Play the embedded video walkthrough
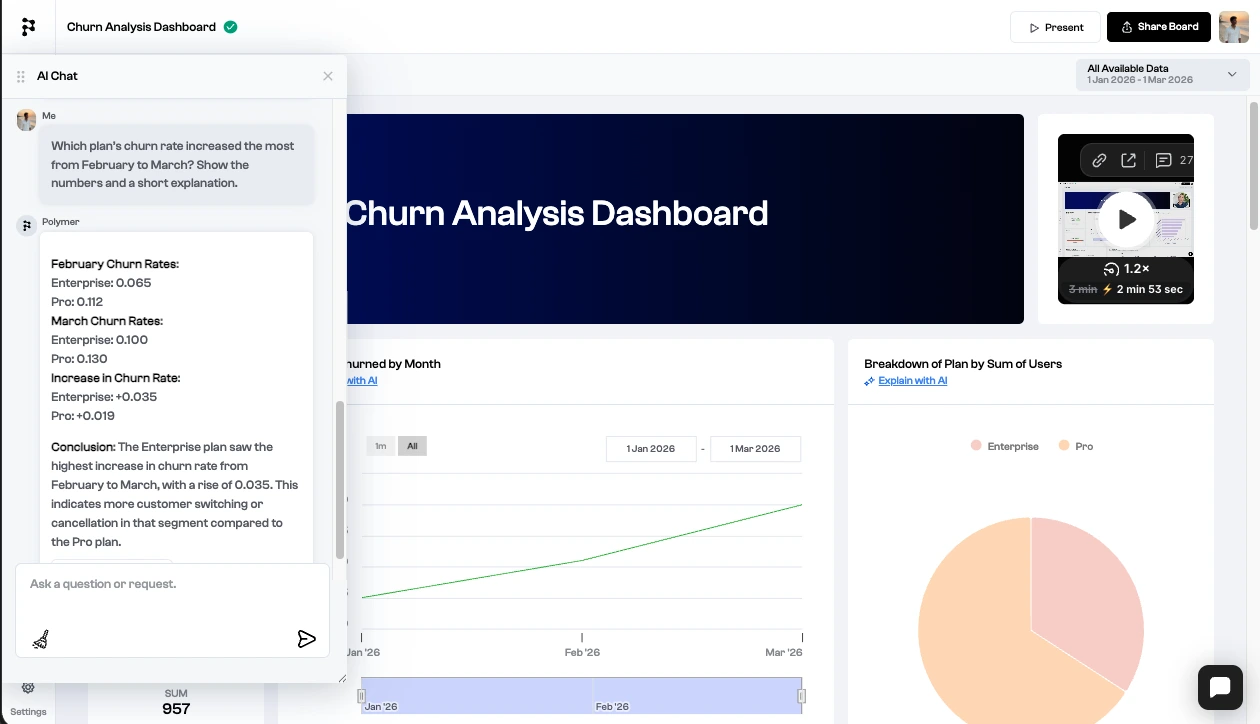Viewport: 1260px width, 724px height. tap(1126, 219)
